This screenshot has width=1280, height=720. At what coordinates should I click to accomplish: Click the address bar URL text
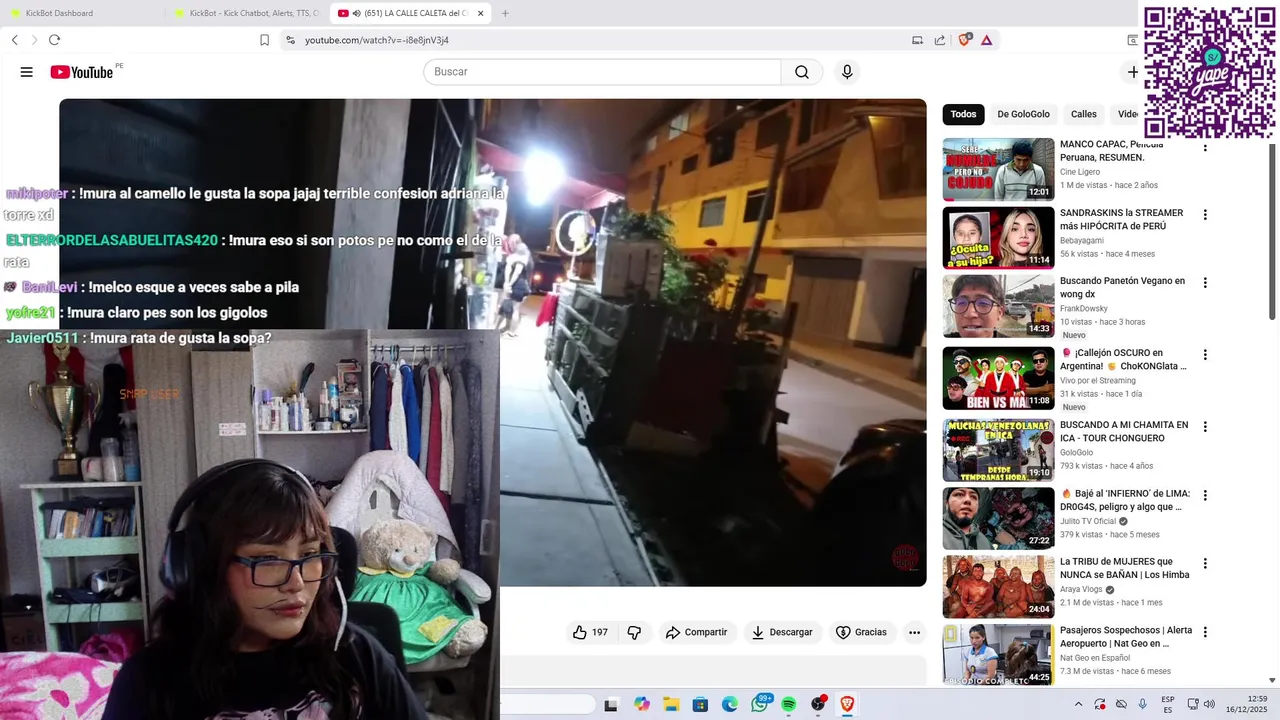pyautogui.click(x=377, y=40)
